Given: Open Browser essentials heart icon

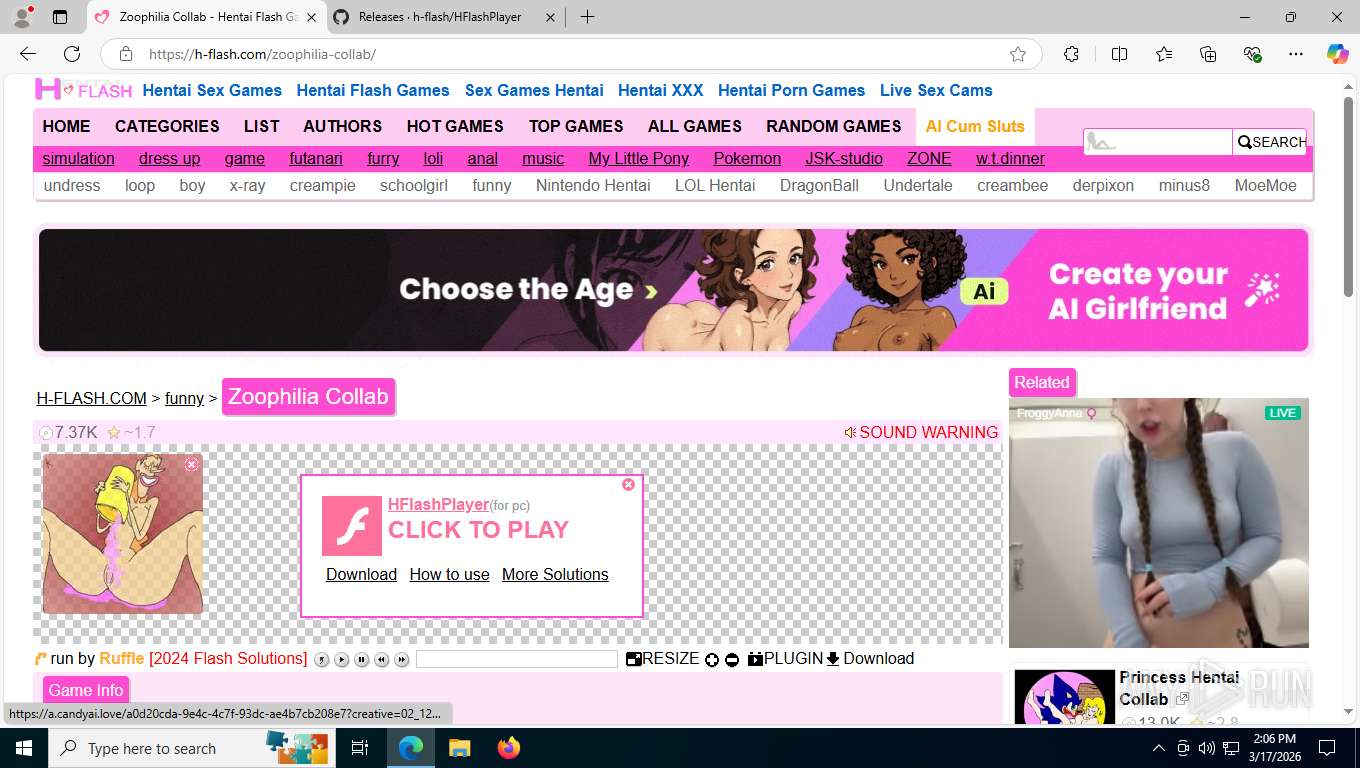Looking at the screenshot, I should (x=1252, y=54).
